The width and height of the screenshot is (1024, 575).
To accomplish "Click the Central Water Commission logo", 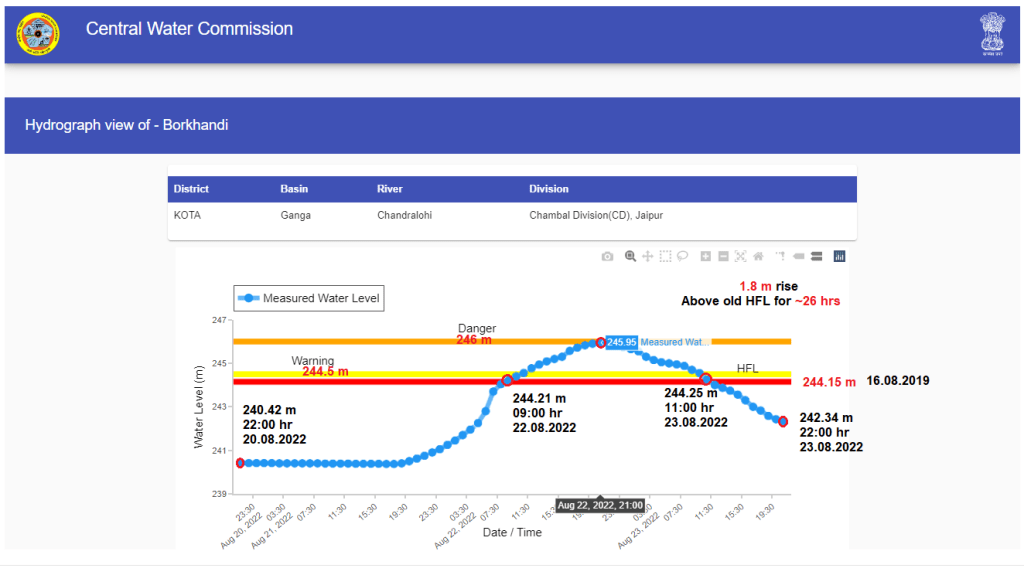I will pos(38,34).
